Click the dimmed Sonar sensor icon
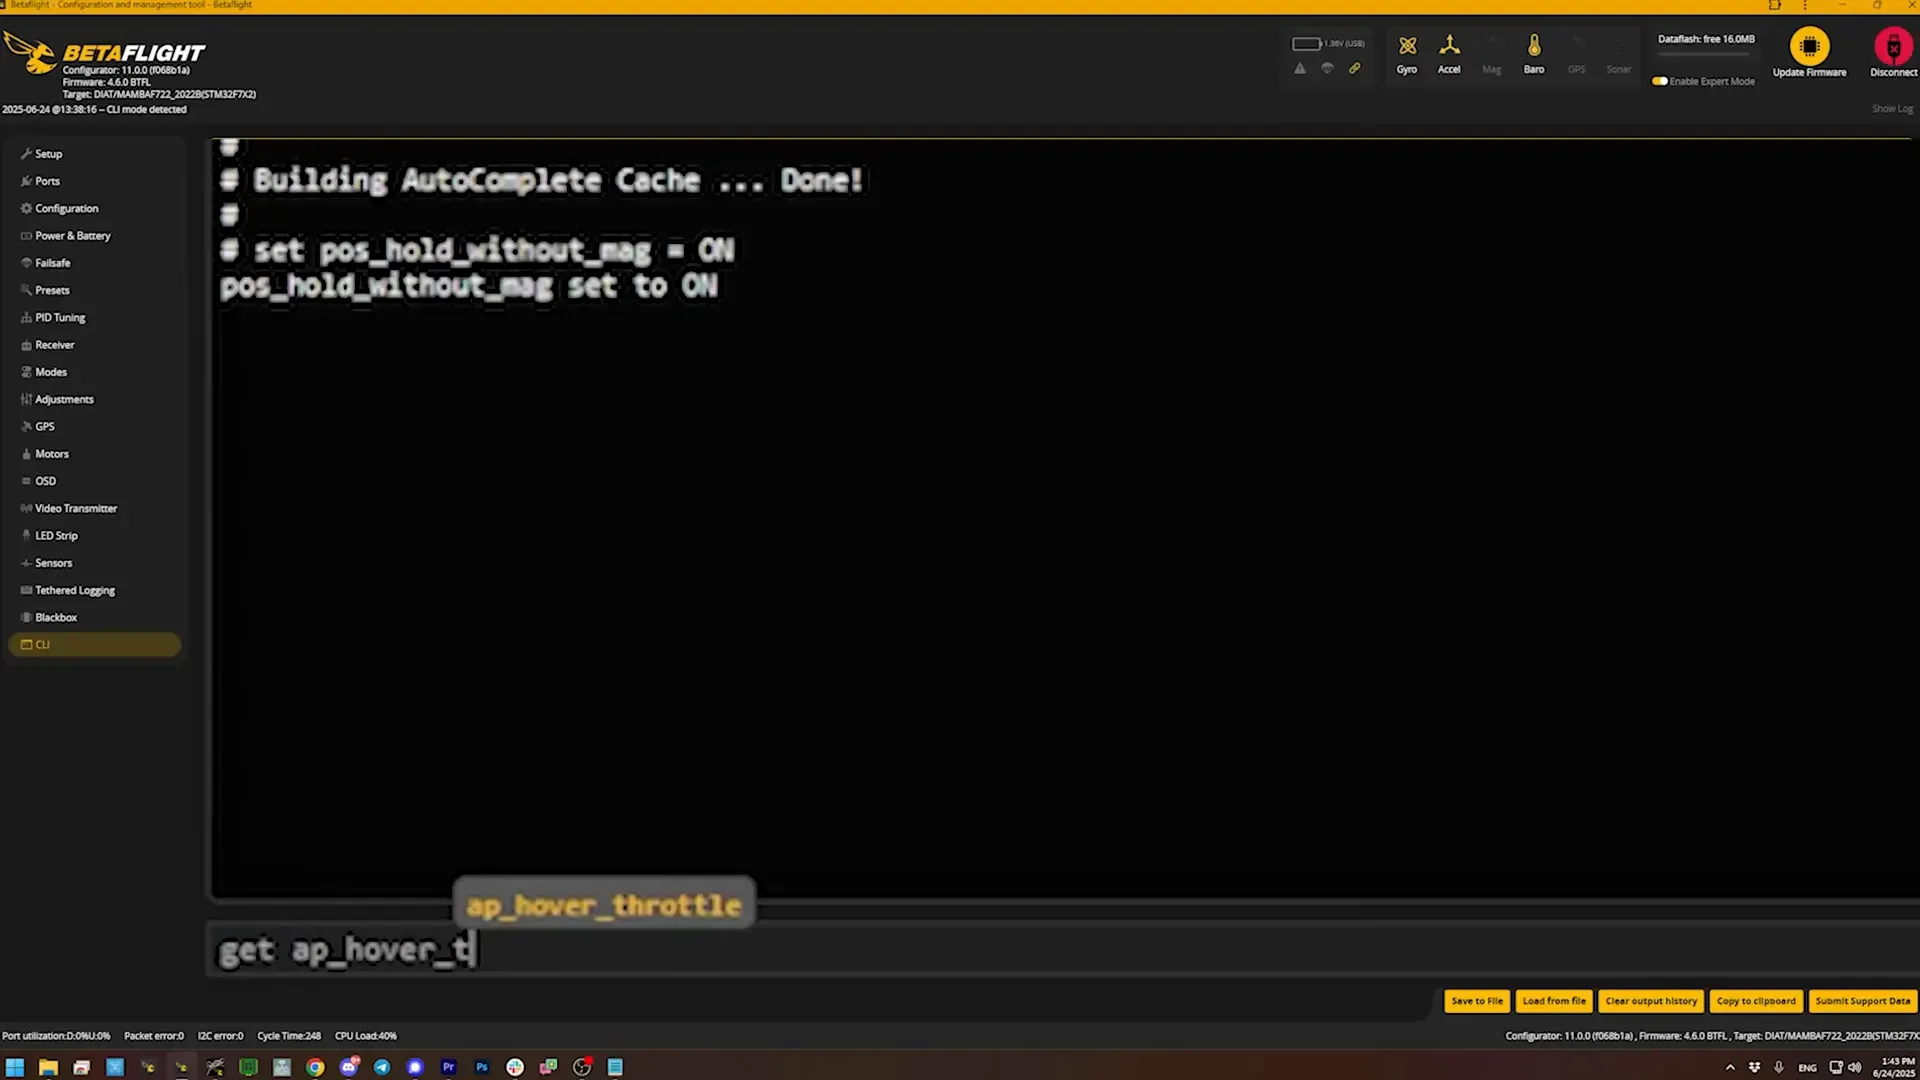 tap(1619, 55)
